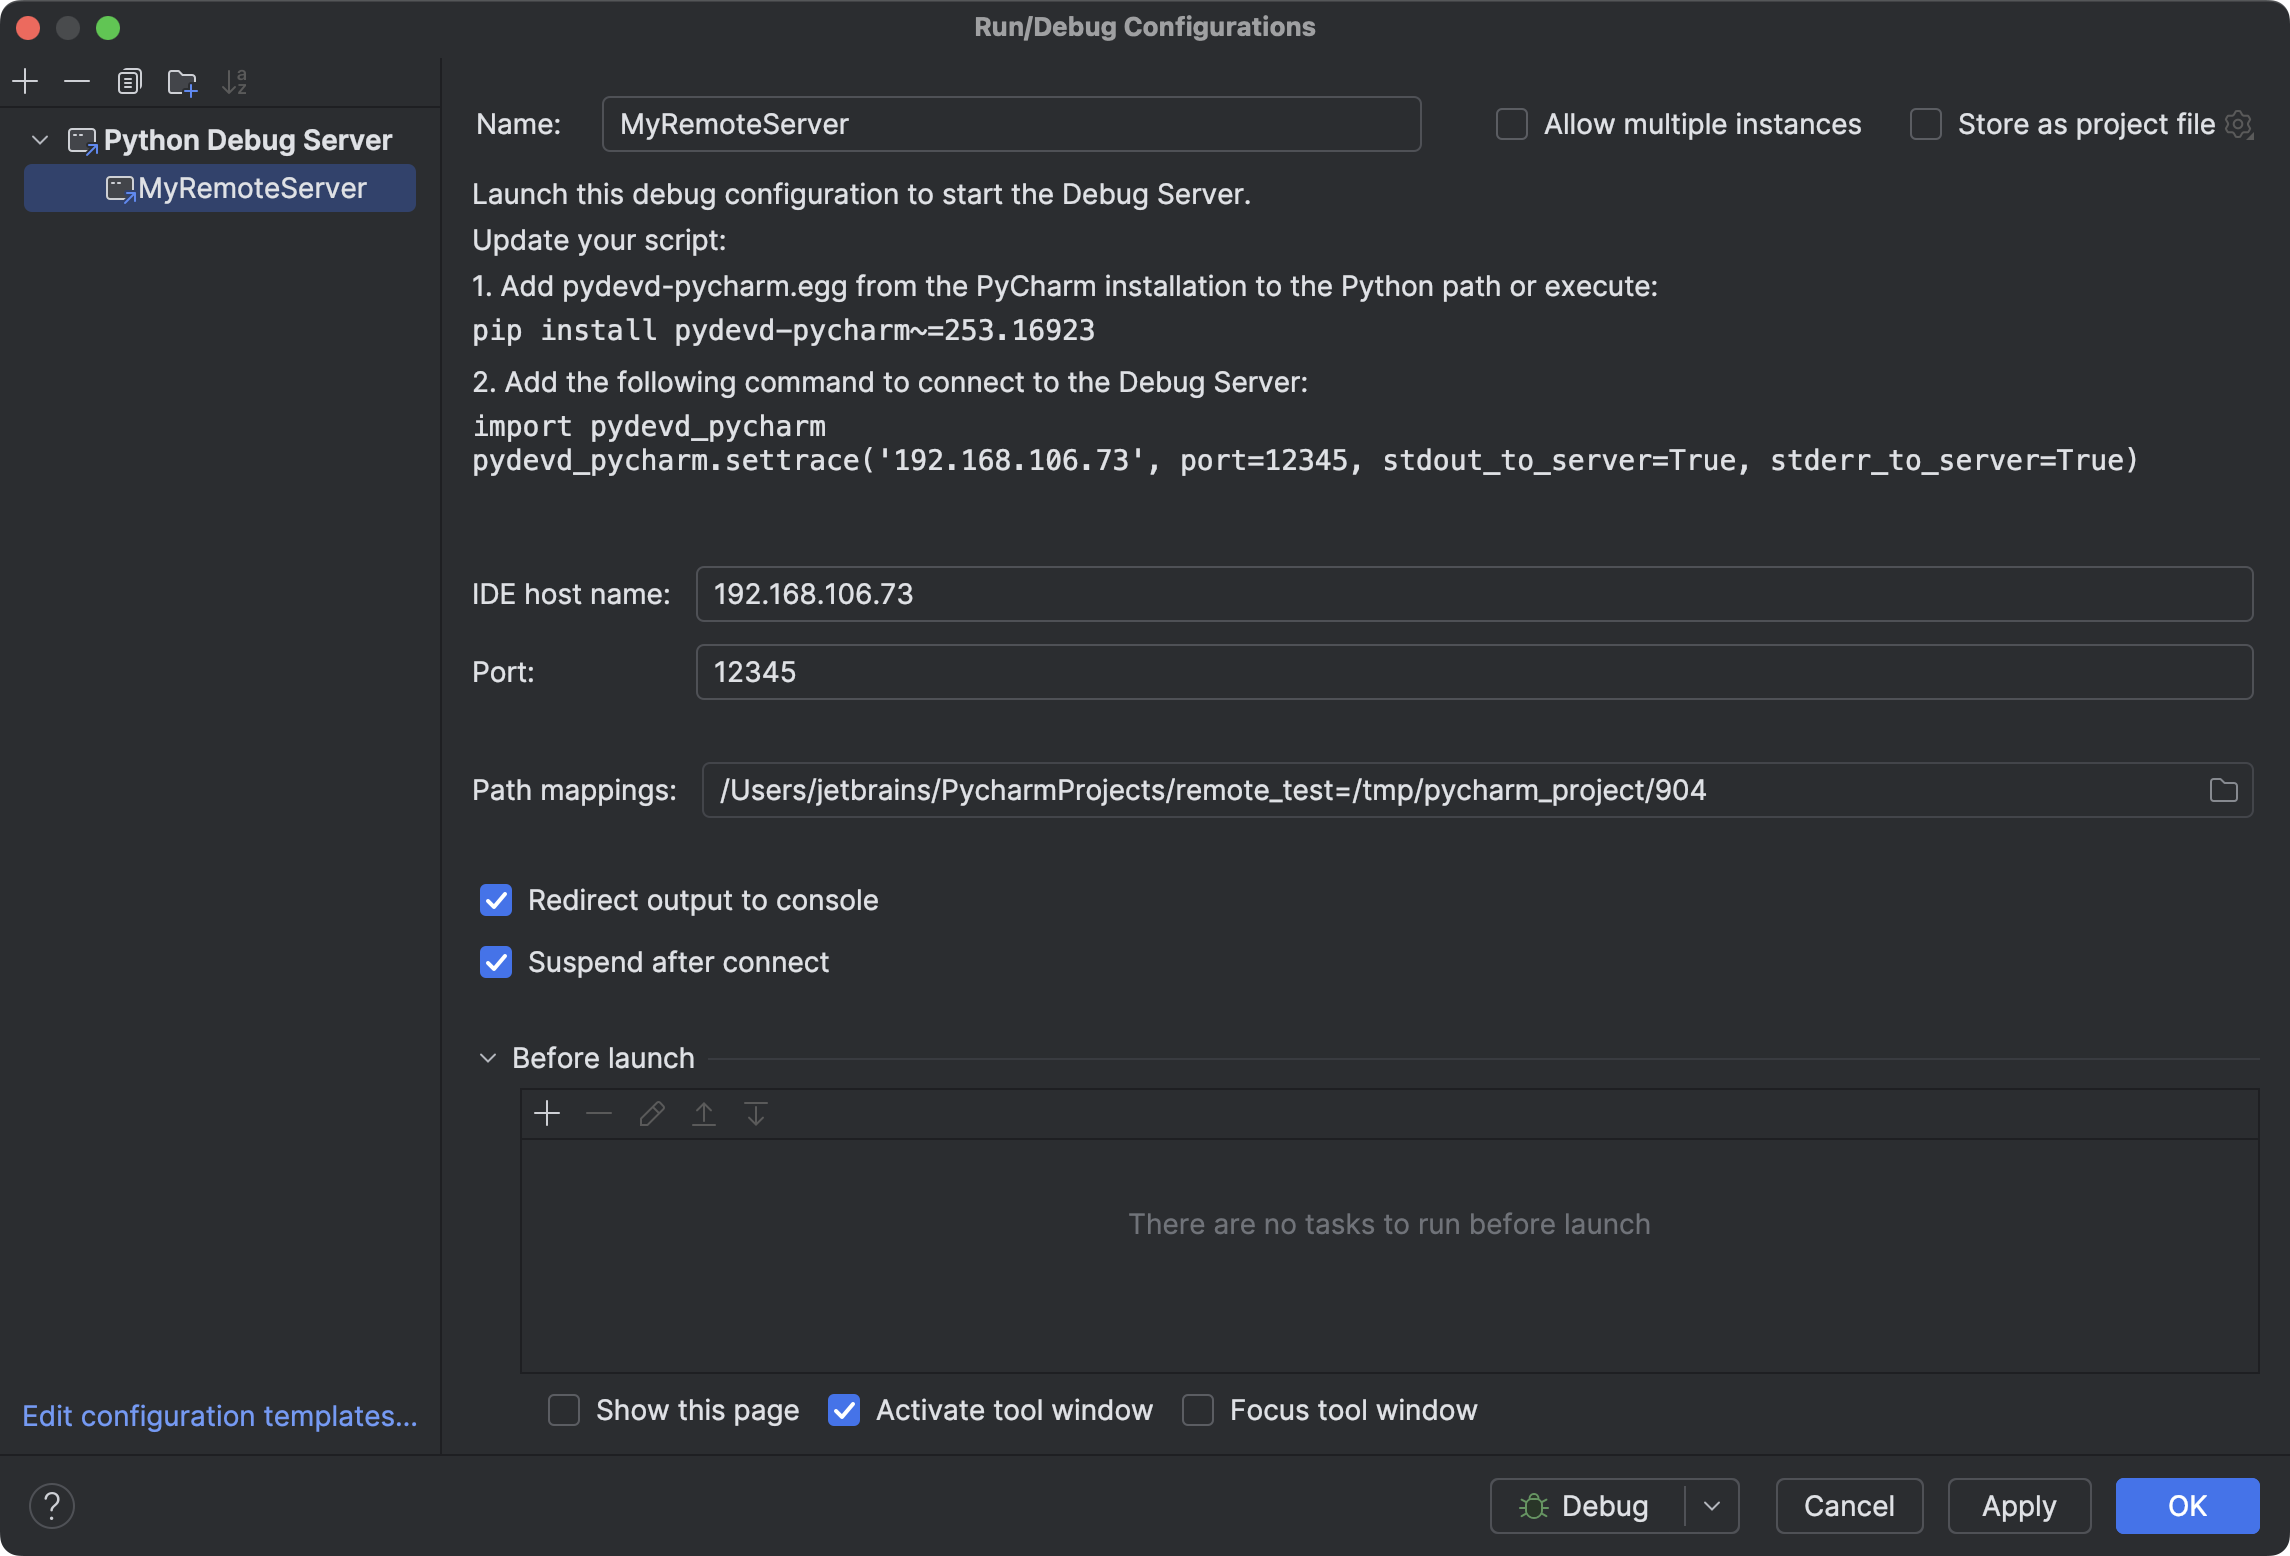Enable Allow multiple instances
Viewport: 2290px width, 1556px height.
point(1510,124)
